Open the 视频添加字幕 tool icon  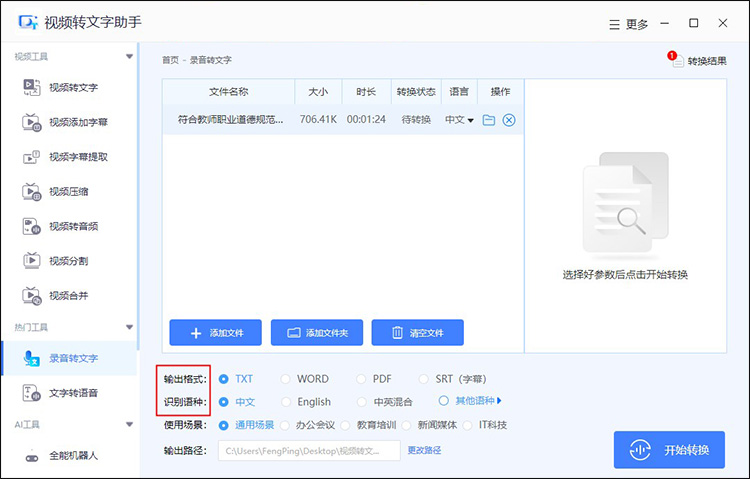pos(32,122)
